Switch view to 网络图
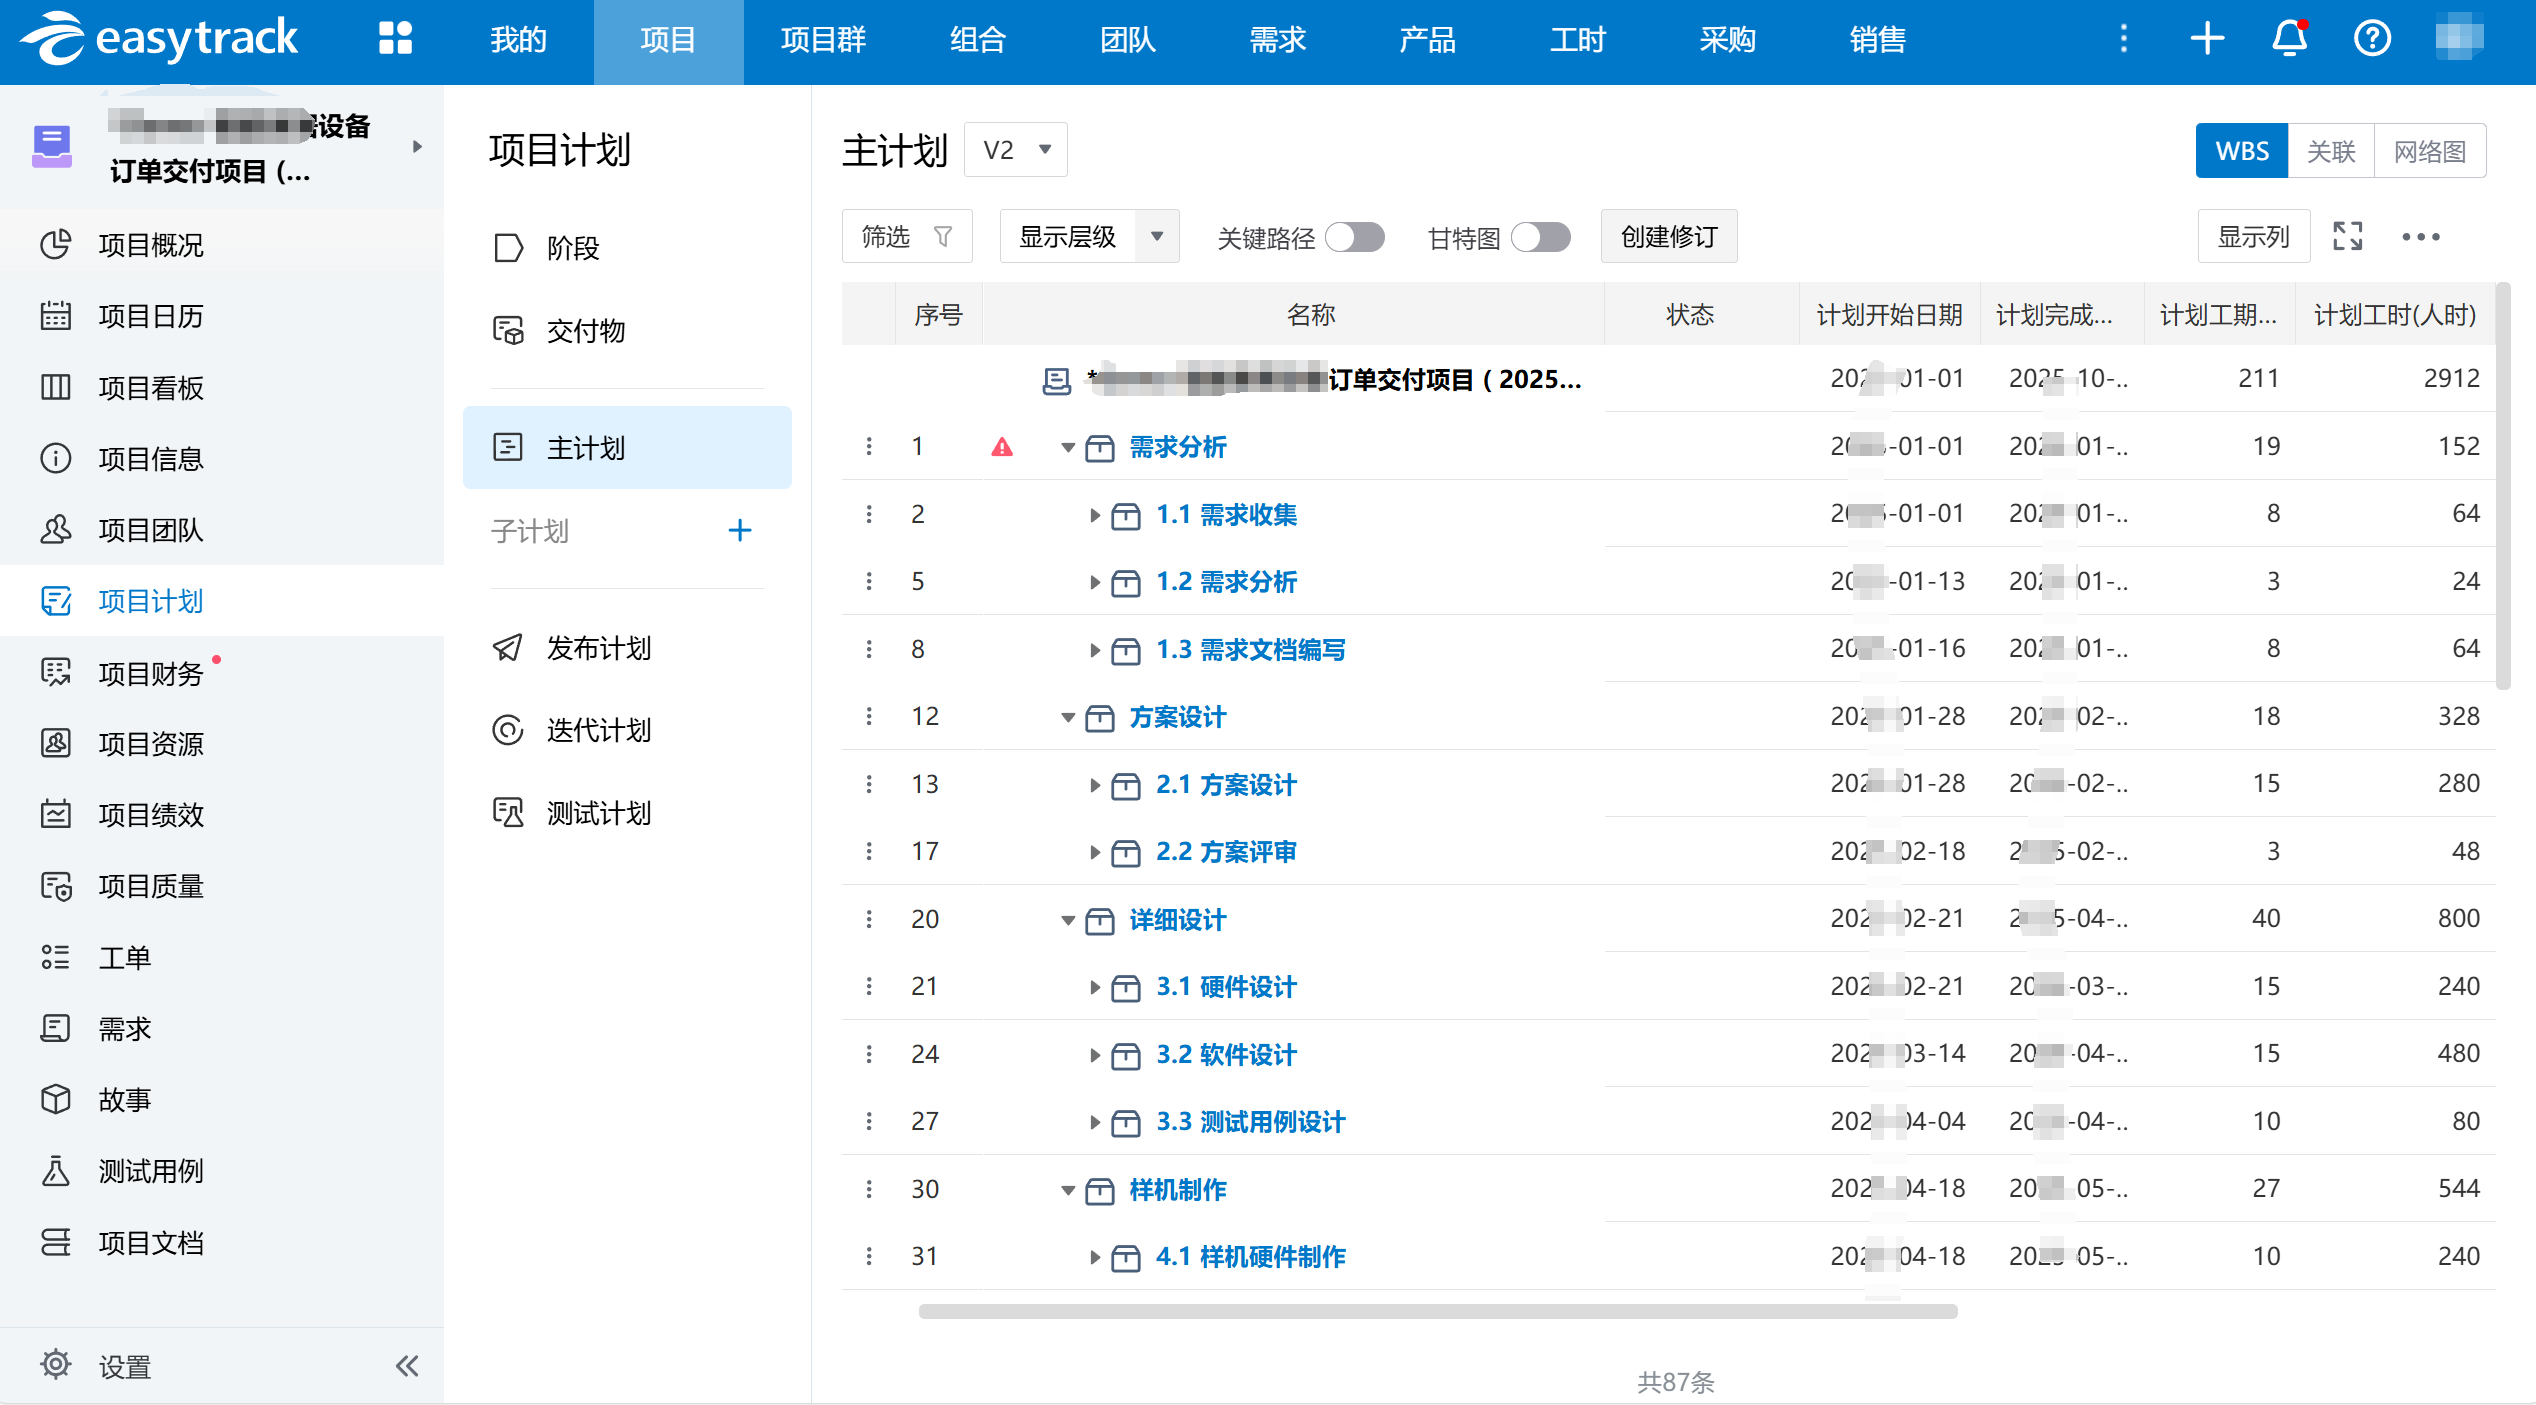 (2429, 151)
